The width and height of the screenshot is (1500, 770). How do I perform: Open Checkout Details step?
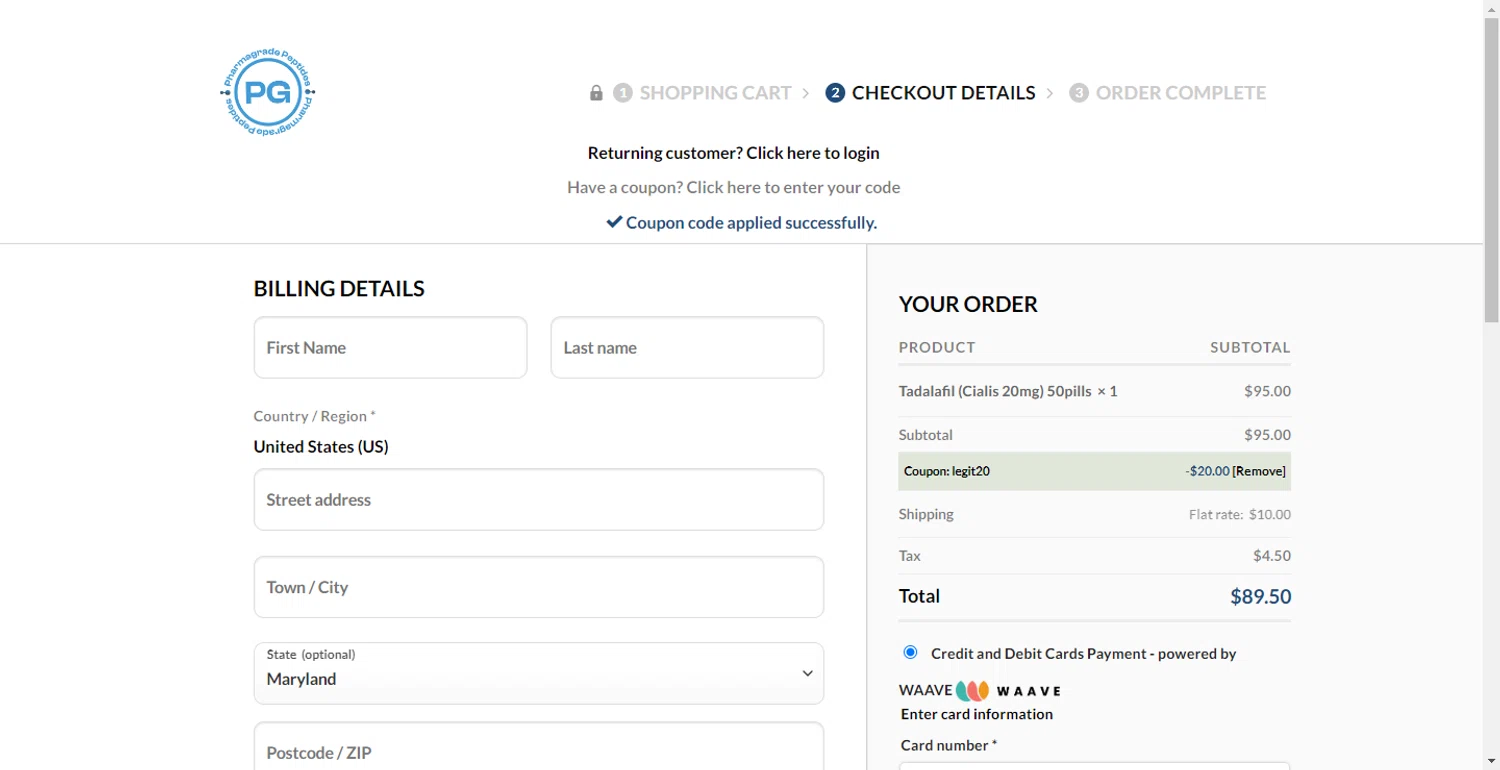click(x=943, y=93)
